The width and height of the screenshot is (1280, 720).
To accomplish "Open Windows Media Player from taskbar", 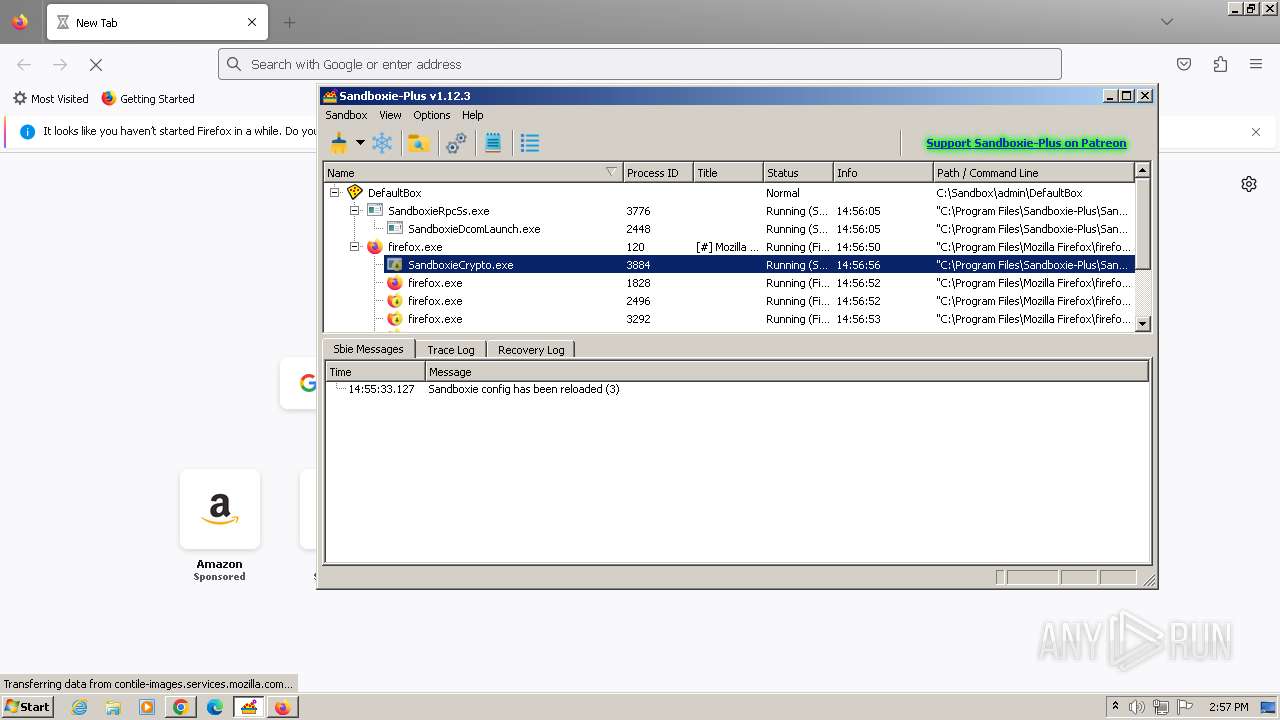I will [x=147, y=707].
